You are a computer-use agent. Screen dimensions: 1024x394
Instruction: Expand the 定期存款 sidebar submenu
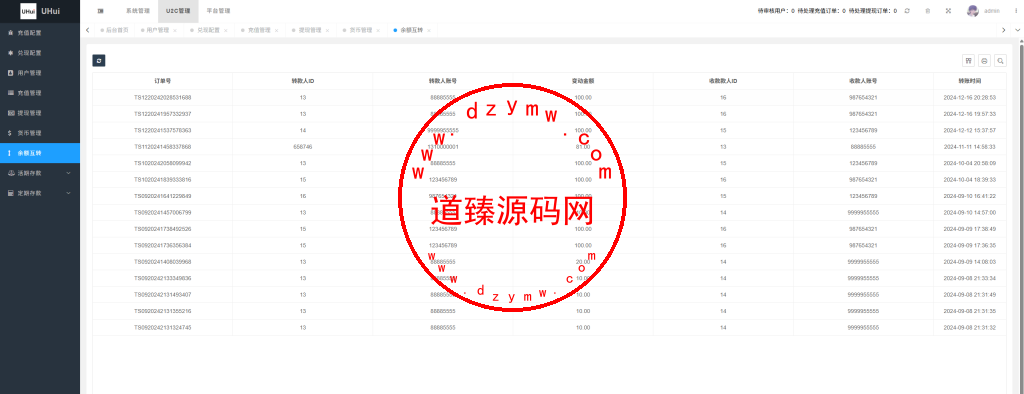point(40,193)
